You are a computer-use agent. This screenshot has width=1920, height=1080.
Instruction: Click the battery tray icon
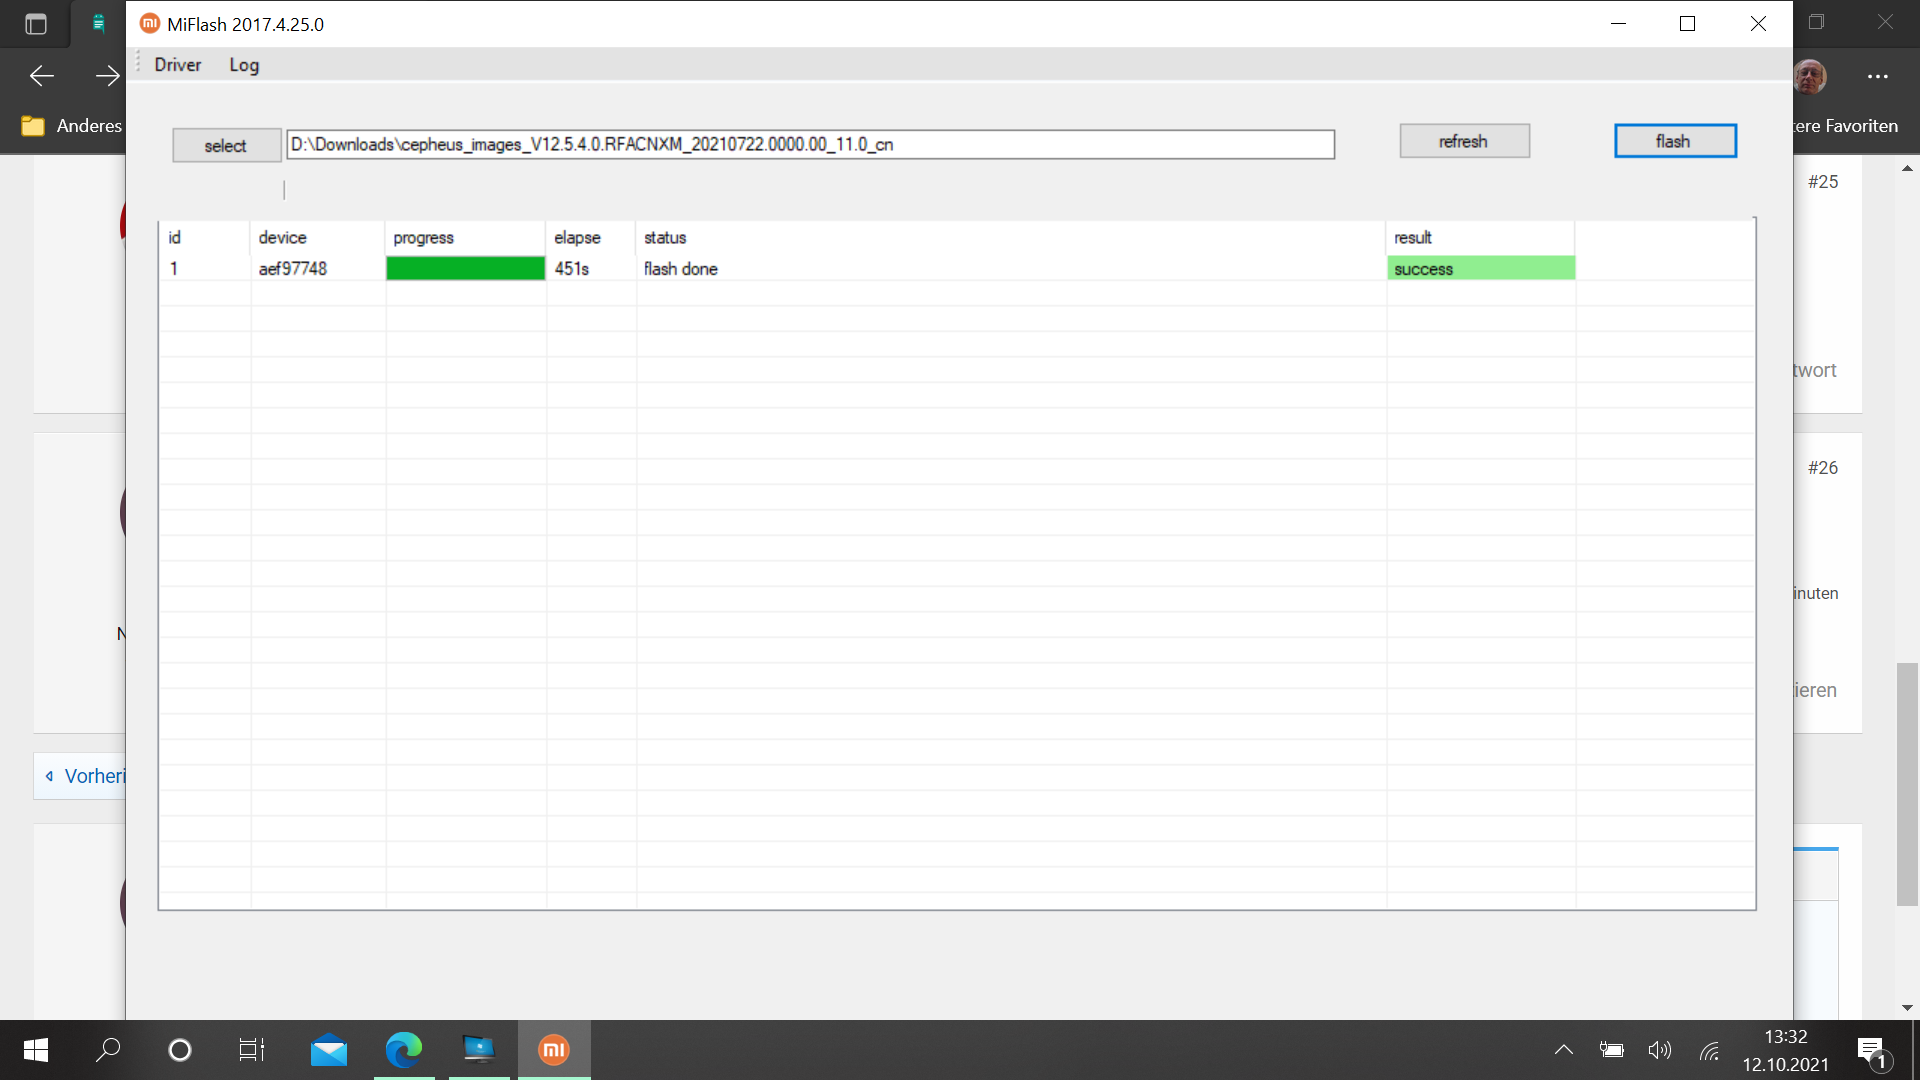pos(1611,1050)
